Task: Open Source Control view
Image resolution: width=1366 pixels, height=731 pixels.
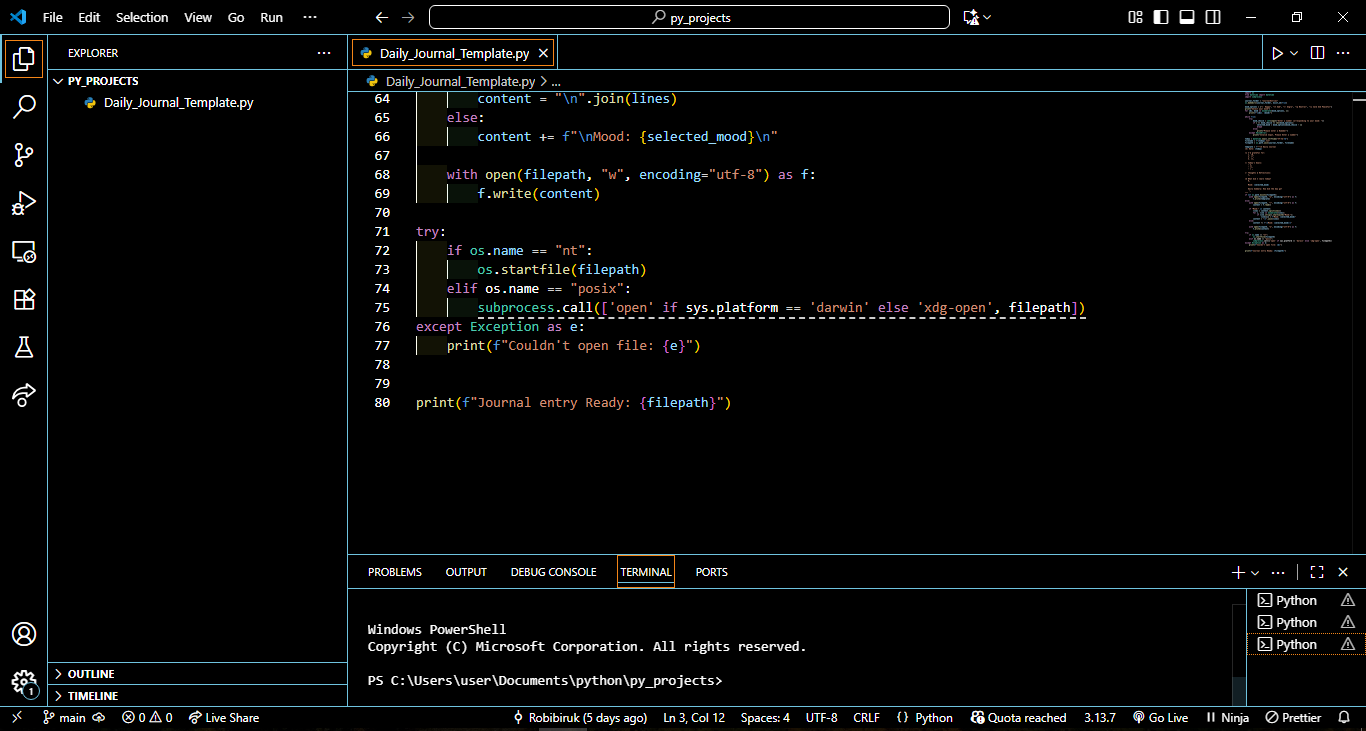Action: click(x=24, y=155)
